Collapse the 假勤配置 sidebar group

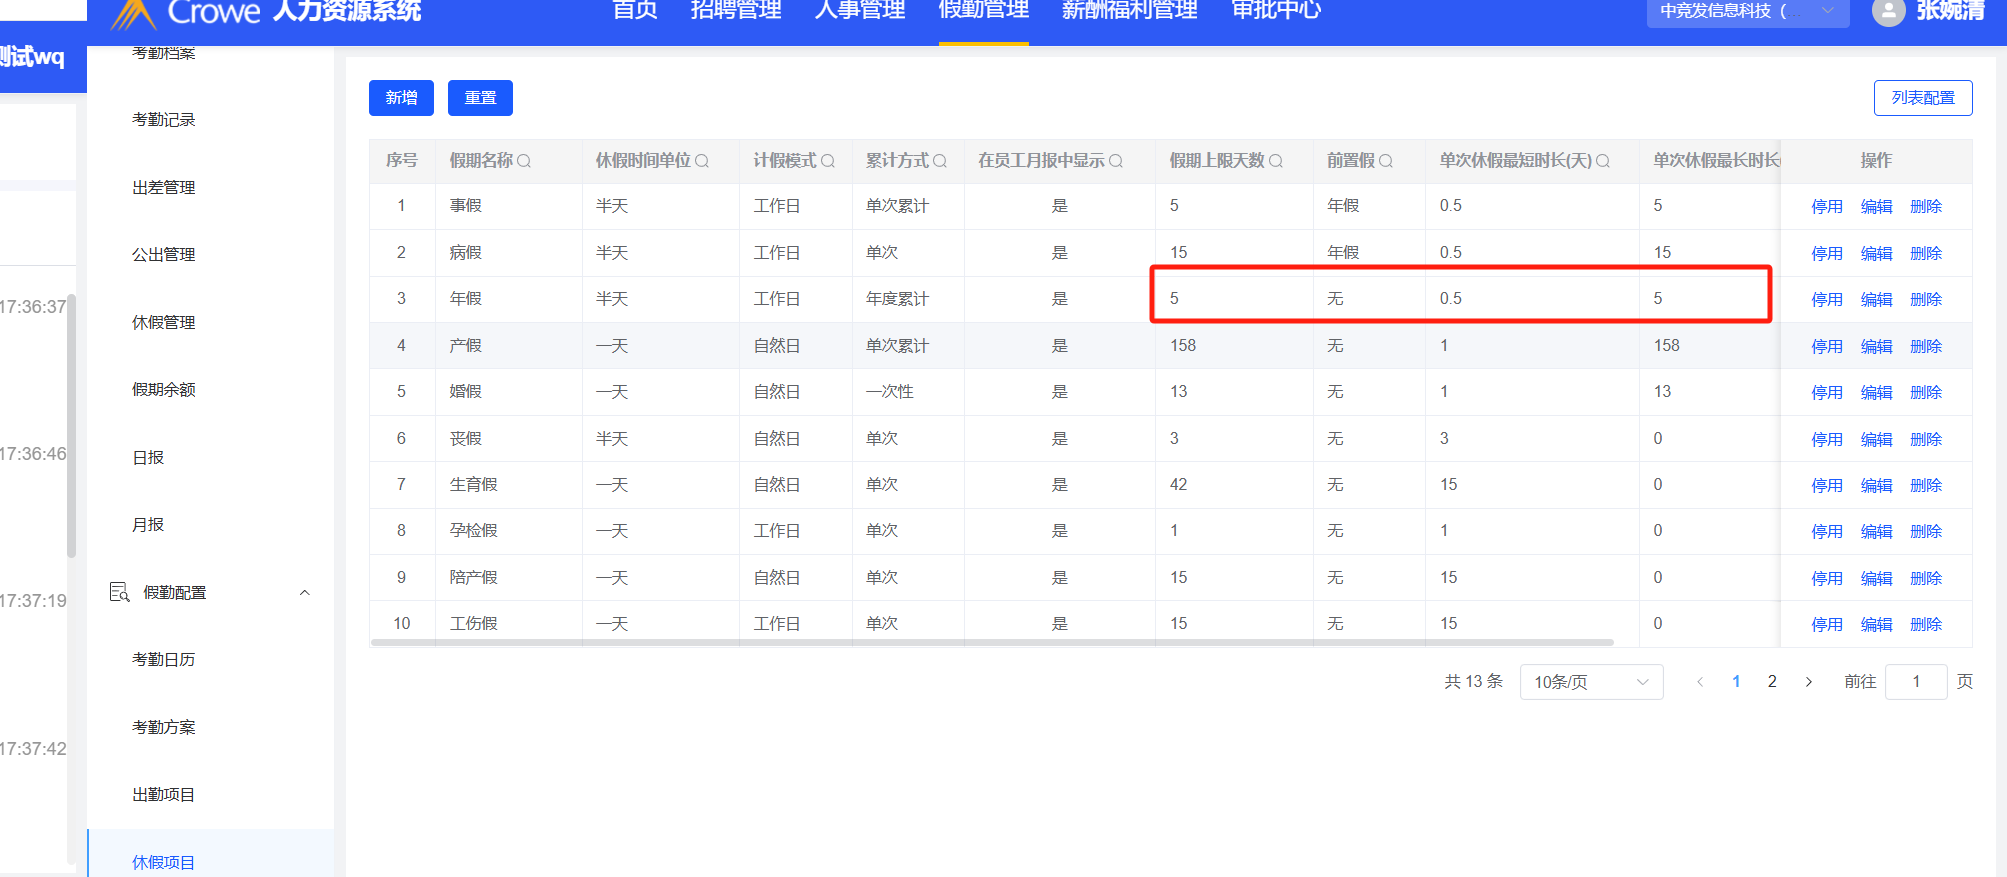305,593
